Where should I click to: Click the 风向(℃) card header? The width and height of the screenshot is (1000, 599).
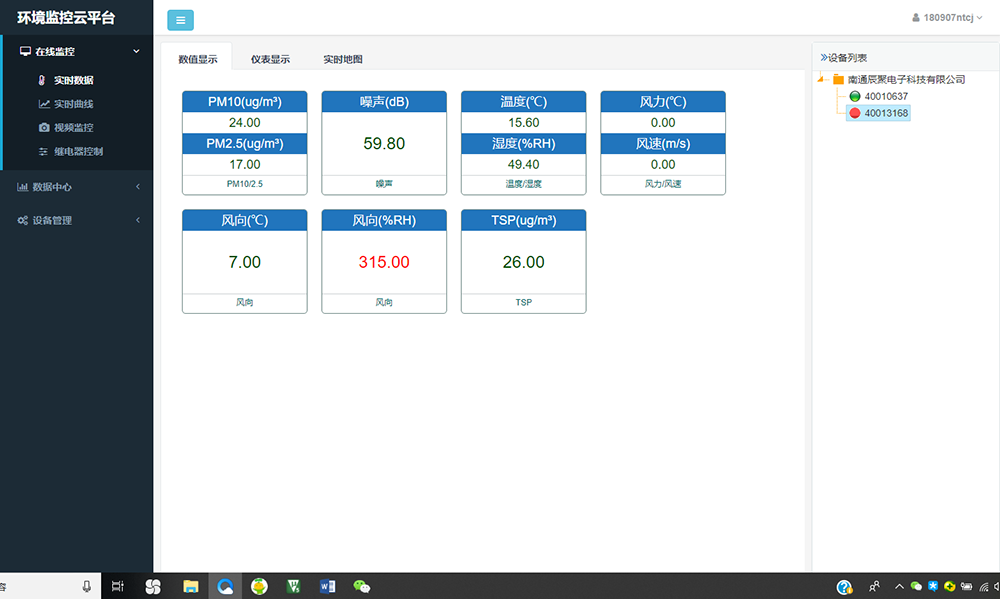click(245, 220)
